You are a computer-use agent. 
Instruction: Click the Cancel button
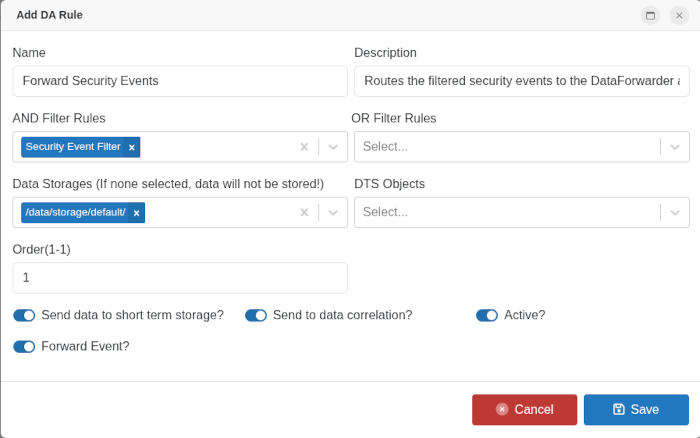click(524, 409)
